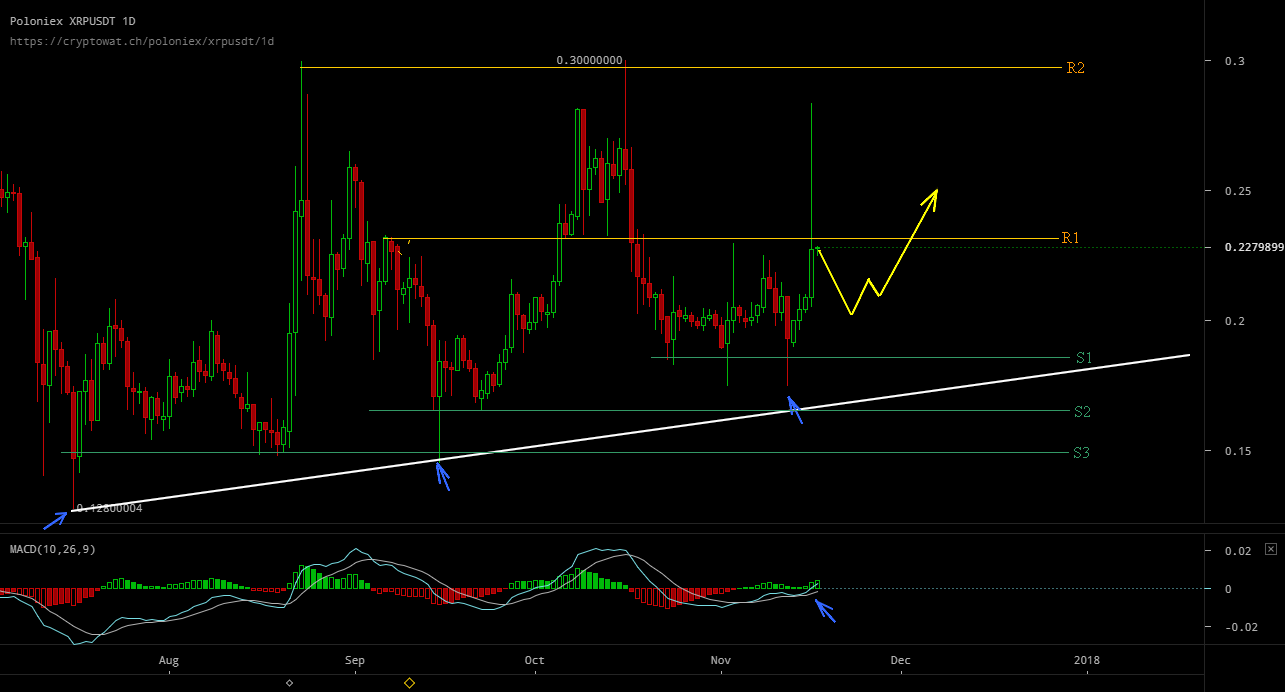Click the 2018 label on time axis
This screenshot has width=1285, height=692.
(1086, 660)
